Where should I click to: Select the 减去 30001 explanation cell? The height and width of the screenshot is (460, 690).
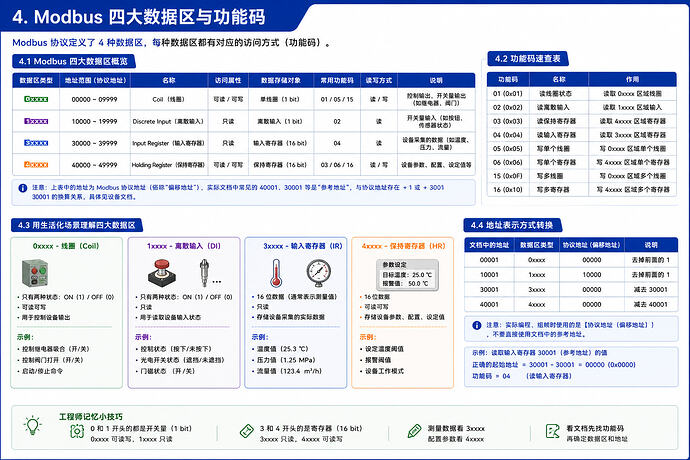650,290
